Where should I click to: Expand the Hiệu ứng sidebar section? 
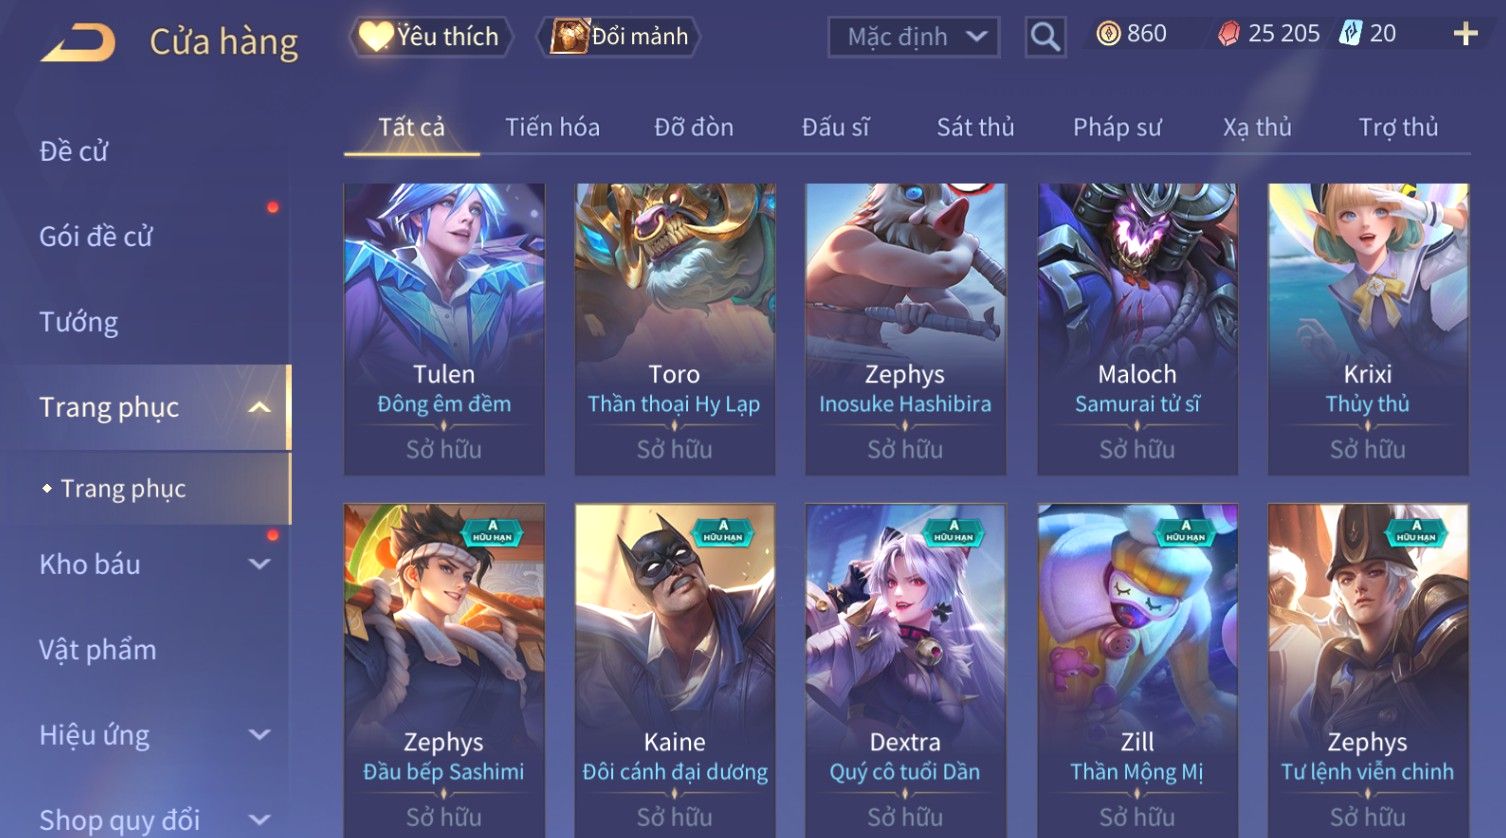pos(259,735)
